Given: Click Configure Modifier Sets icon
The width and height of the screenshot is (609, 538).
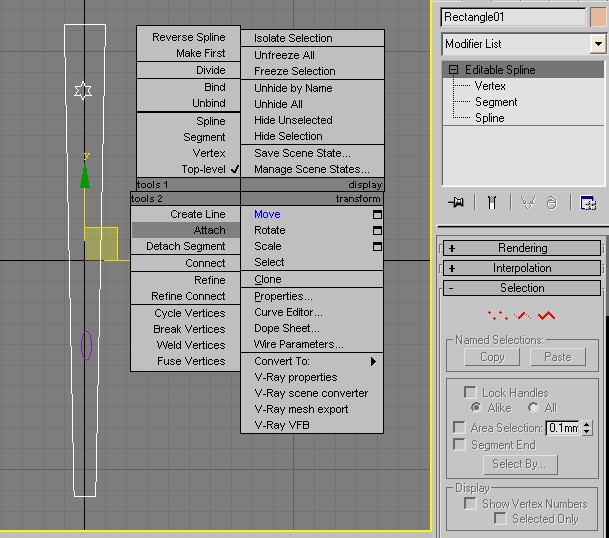Looking at the screenshot, I should tap(587, 202).
